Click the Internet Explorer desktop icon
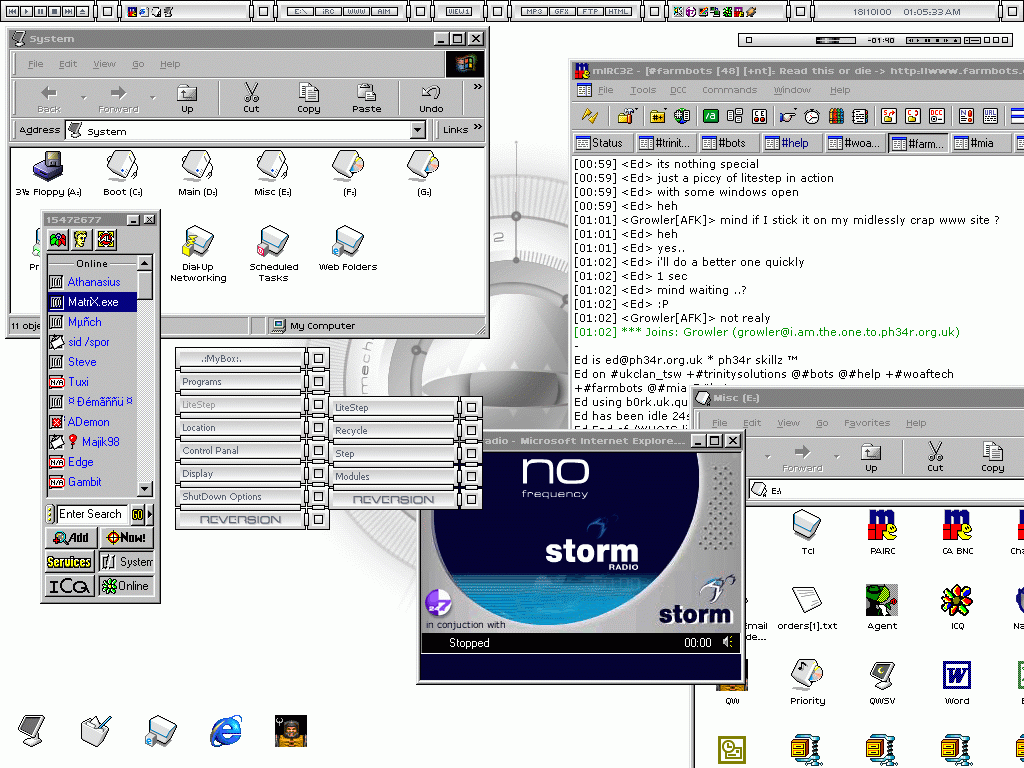Screen dimensions: 1024x768 pyautogui.click(x=226, y=730)
